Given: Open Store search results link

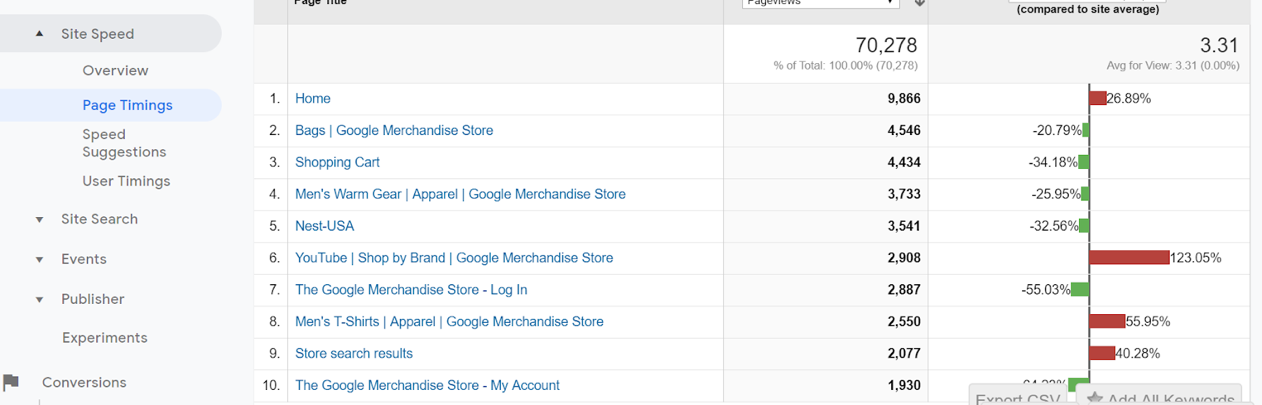Looking at the screenshot, I should coord(353,354).
